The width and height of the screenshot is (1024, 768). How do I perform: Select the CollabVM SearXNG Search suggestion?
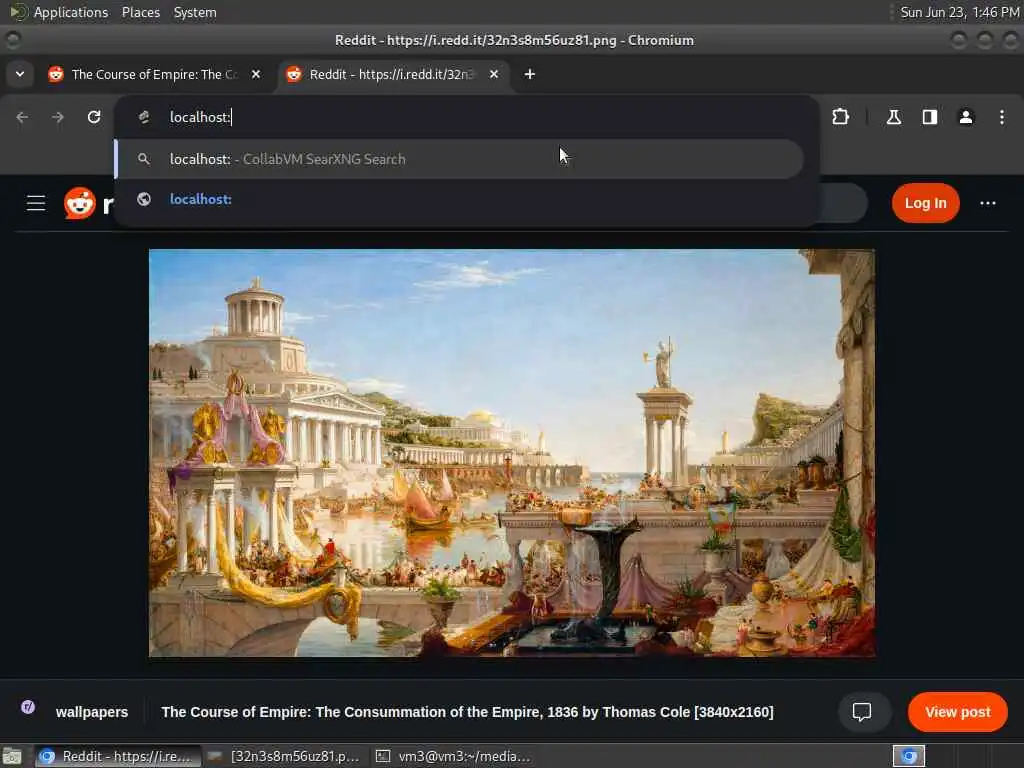459,159
